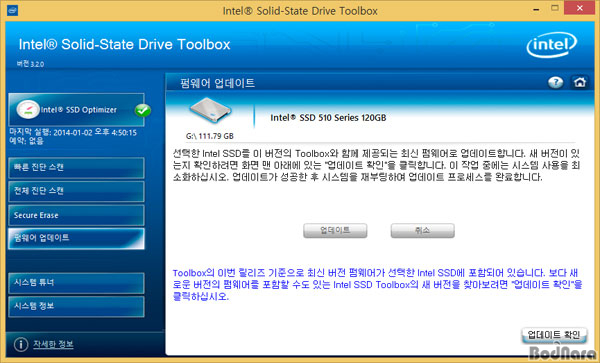Click the Intel logo in header
This screenshot has height=363, width=600.
pos(551,45)
